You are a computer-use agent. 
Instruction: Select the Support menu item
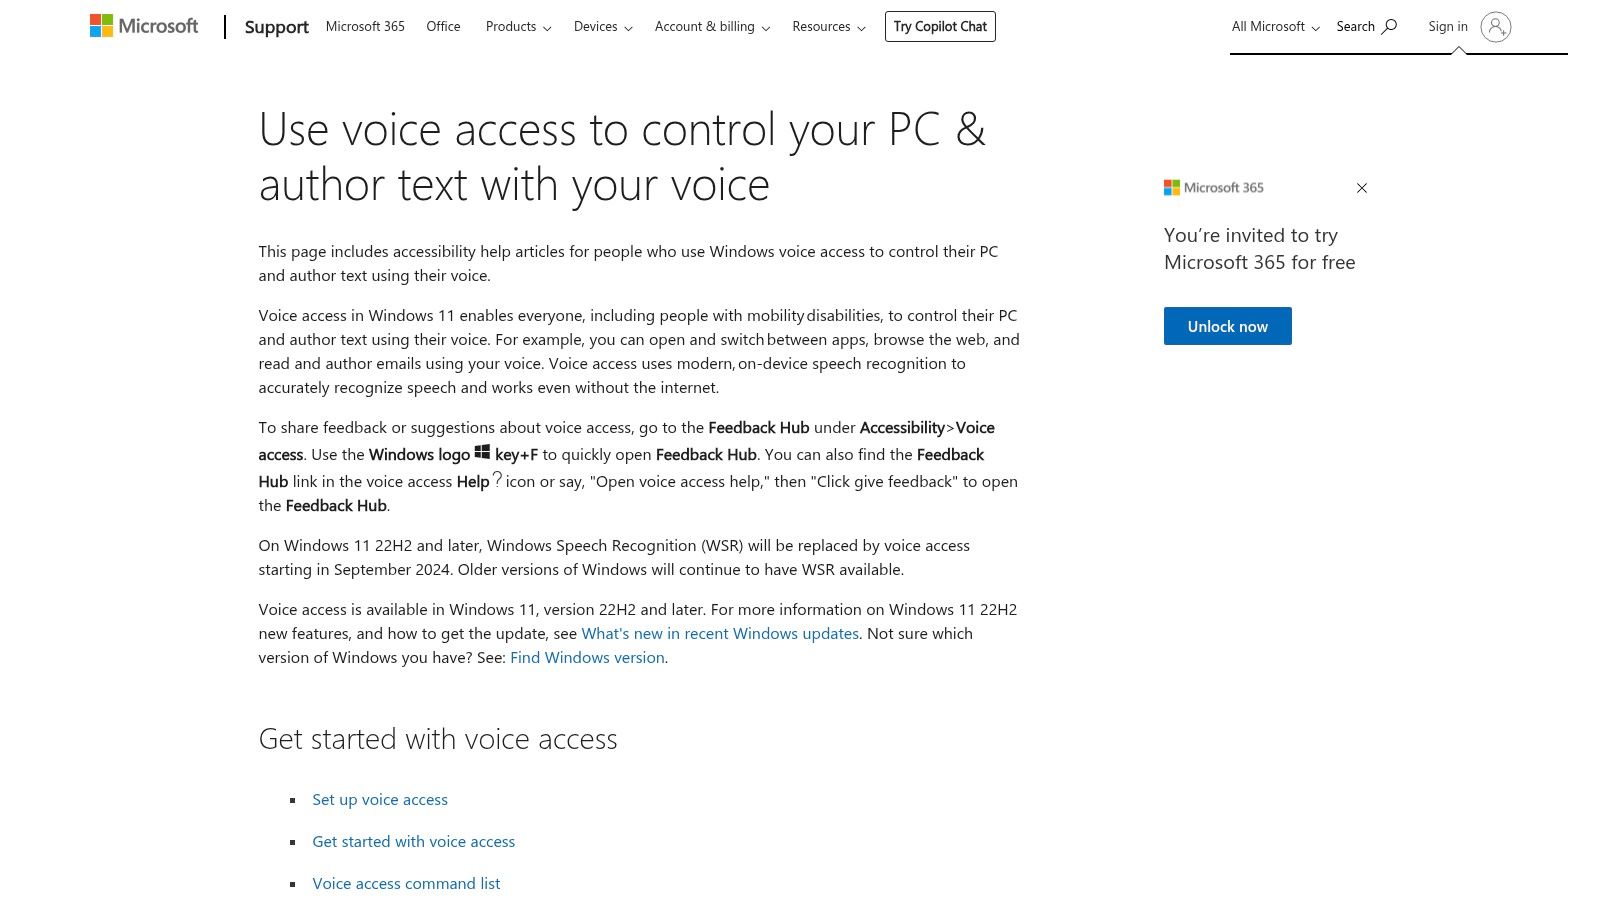click(276, 27)
